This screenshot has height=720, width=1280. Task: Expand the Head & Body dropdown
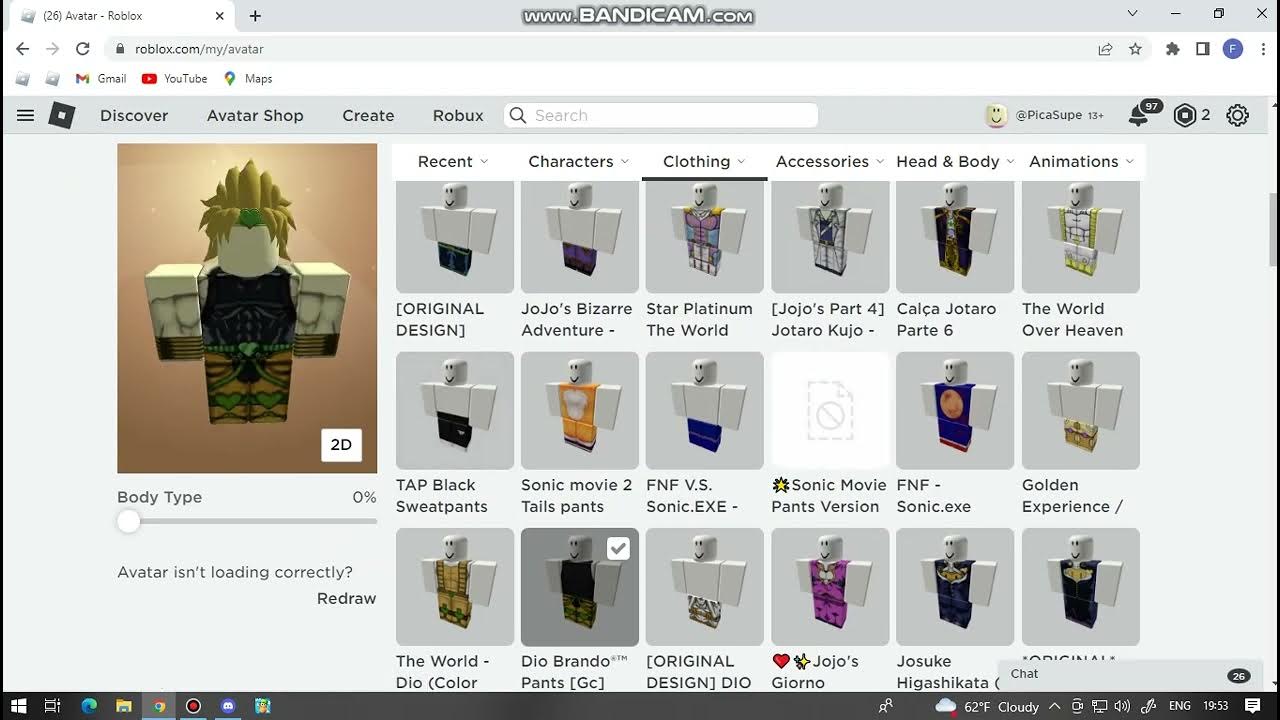[x=955, y=162]
